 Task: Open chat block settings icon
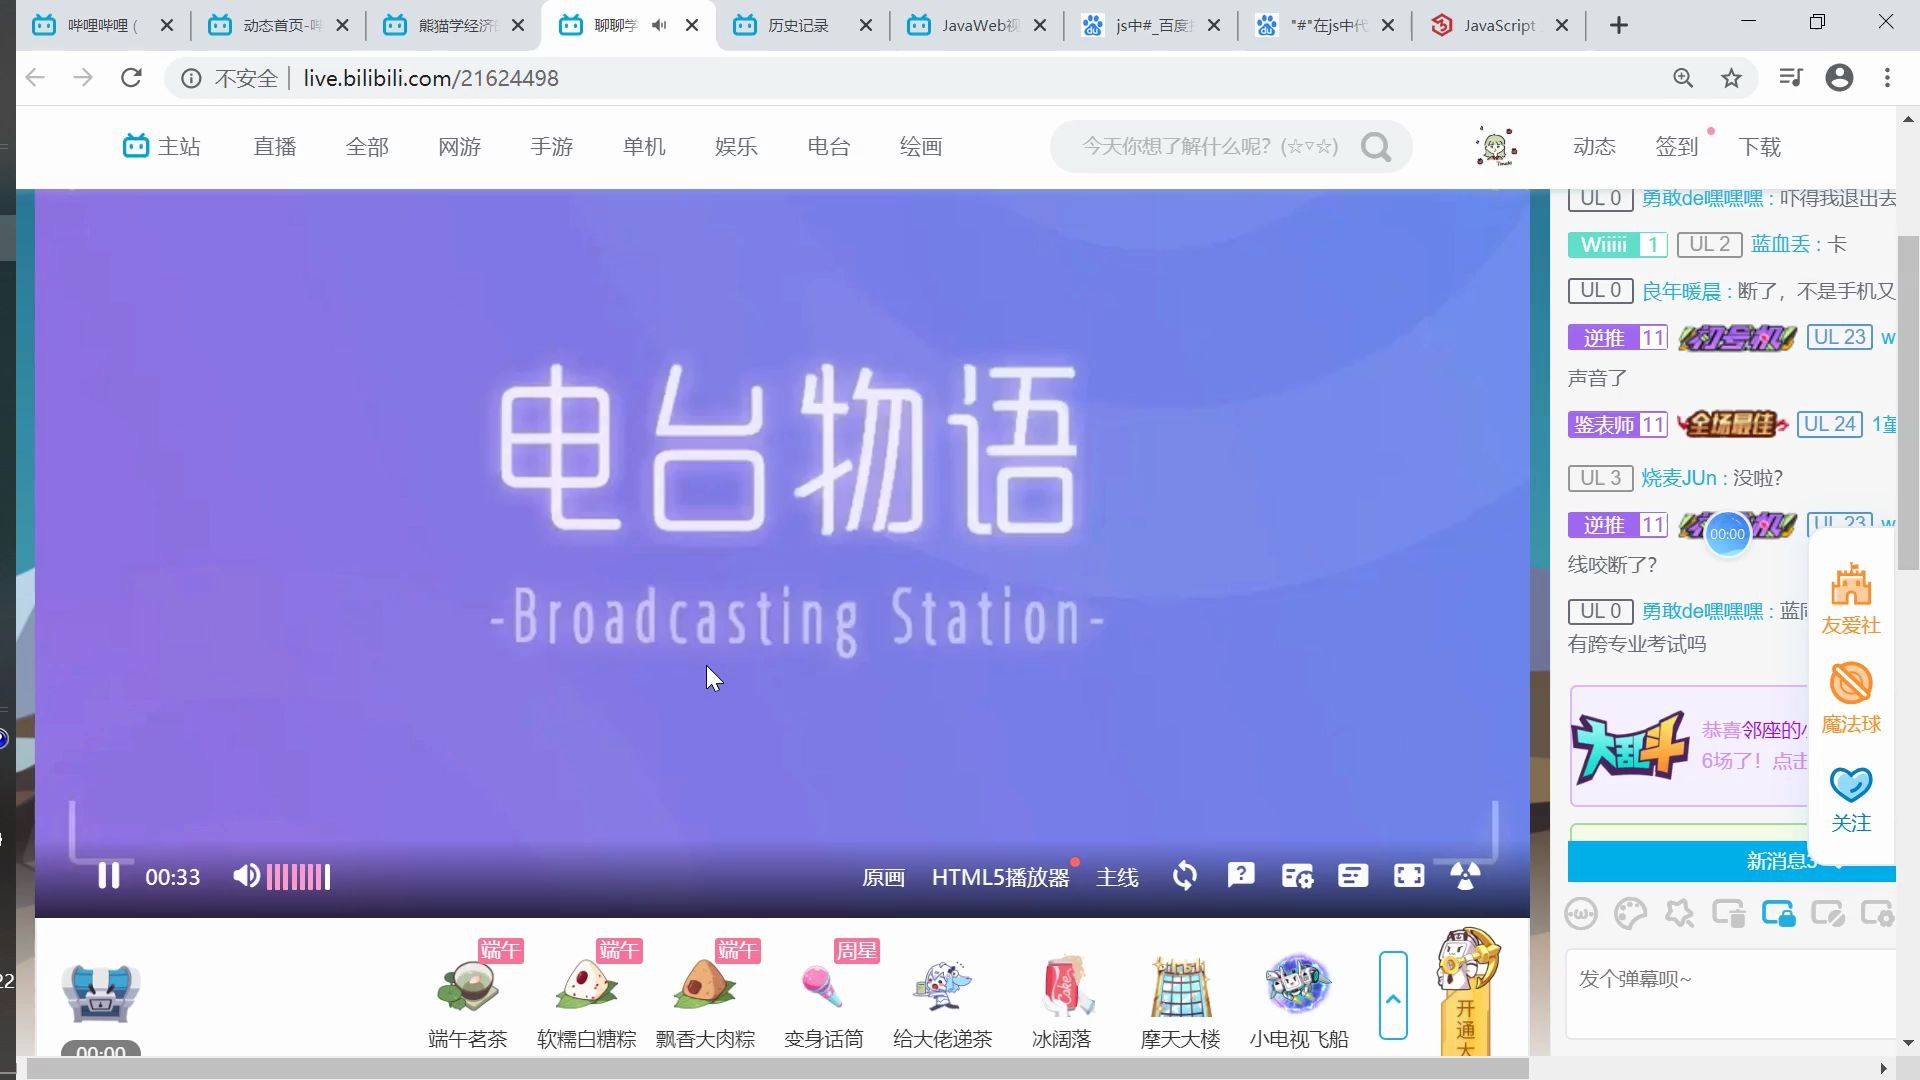click(1828, 913)
